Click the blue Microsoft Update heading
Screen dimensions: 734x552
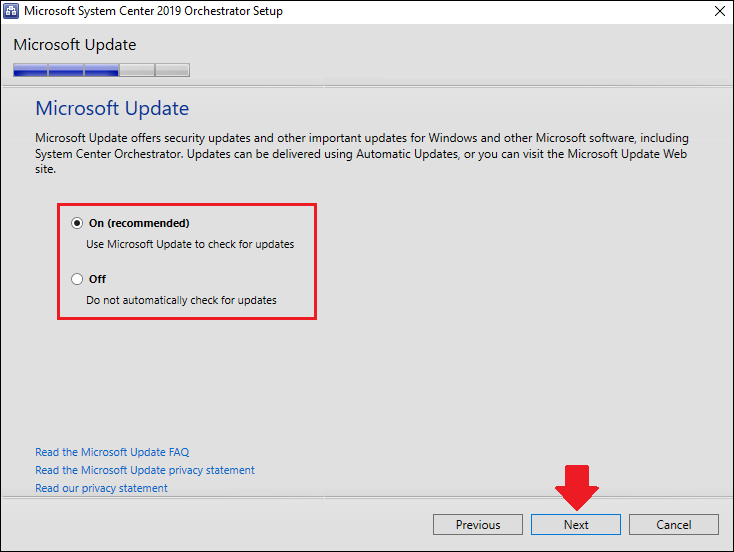(x=112, y=108)
